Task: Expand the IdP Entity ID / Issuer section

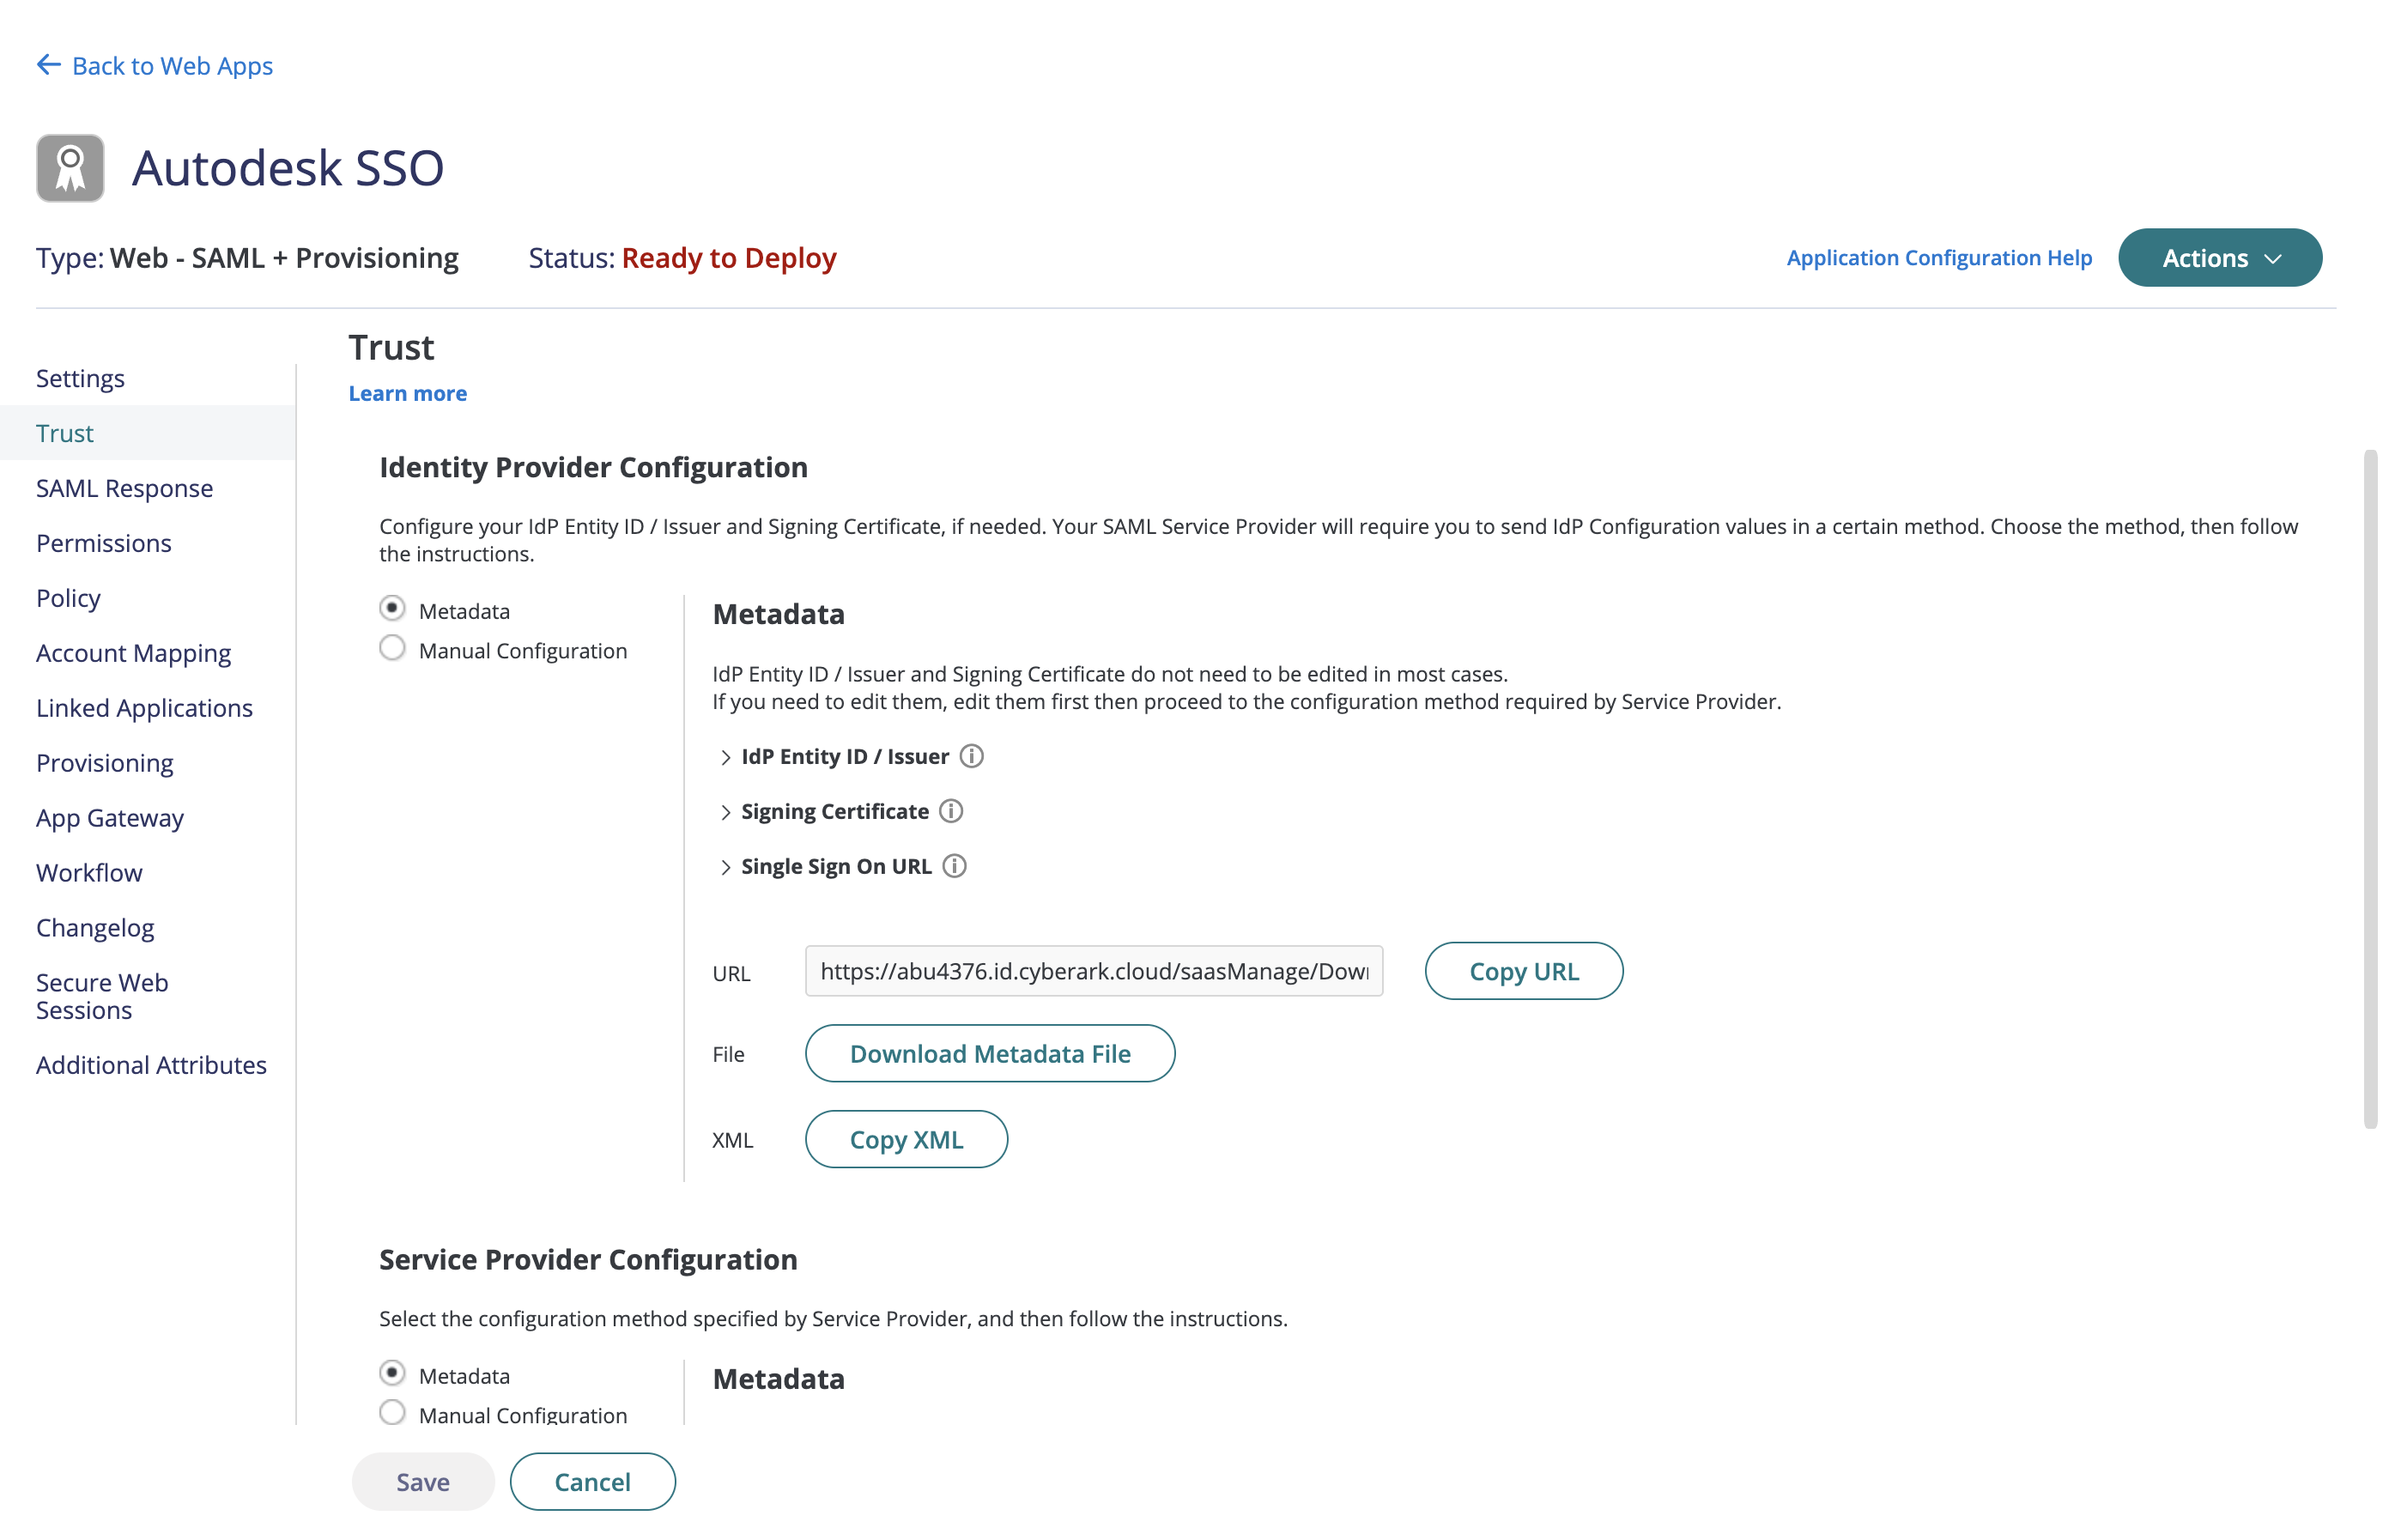Action: (726, 756)
